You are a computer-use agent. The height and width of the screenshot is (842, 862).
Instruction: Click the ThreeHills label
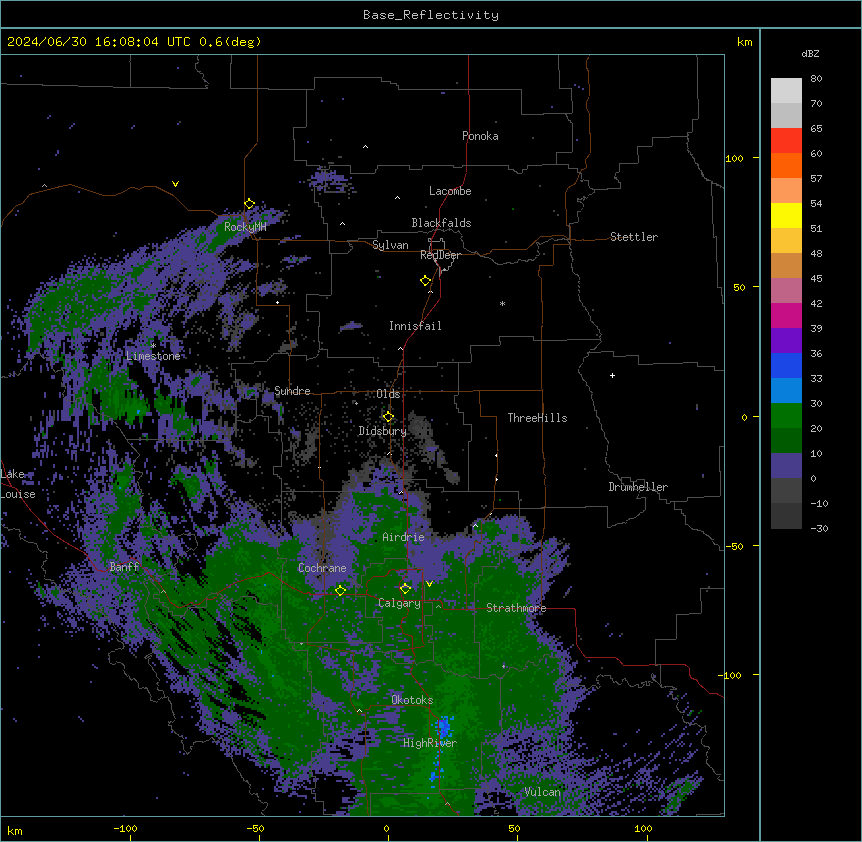pos(537,418)
